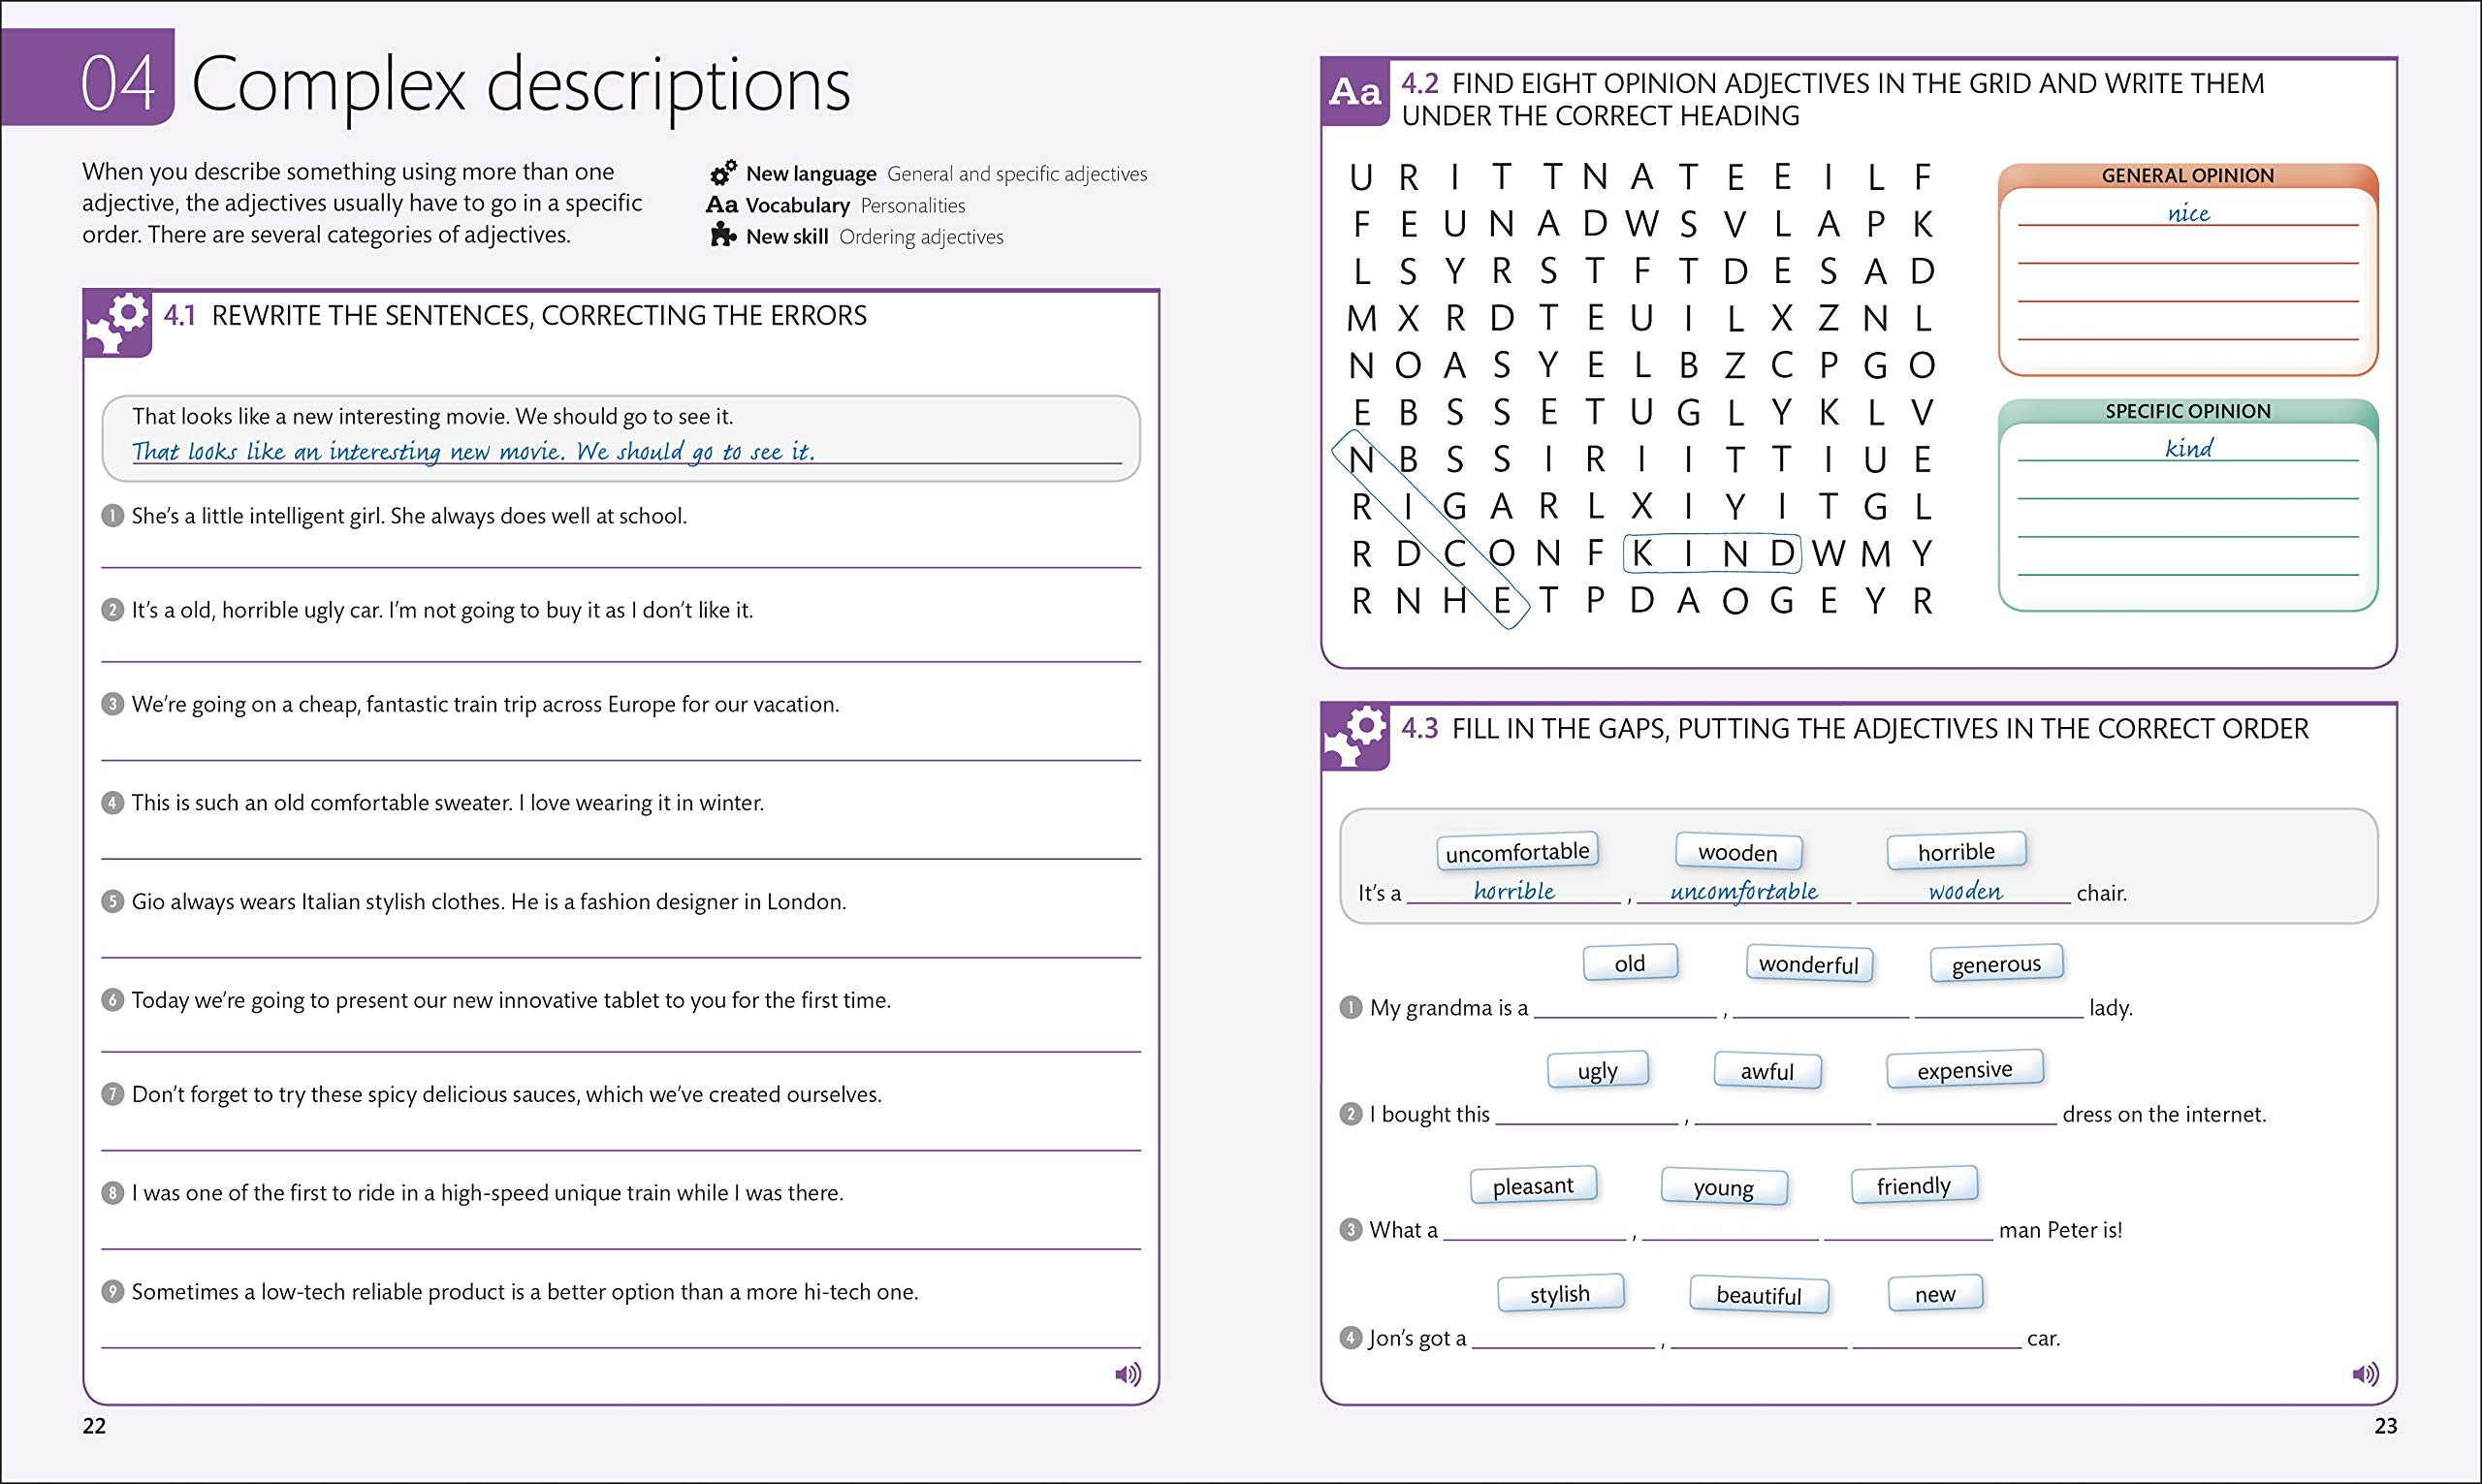Image resolution: width=2482 pixels, height=1484 pixels.
Task: Click bullet 5 beside the Gio sentence
Action: 113,902
